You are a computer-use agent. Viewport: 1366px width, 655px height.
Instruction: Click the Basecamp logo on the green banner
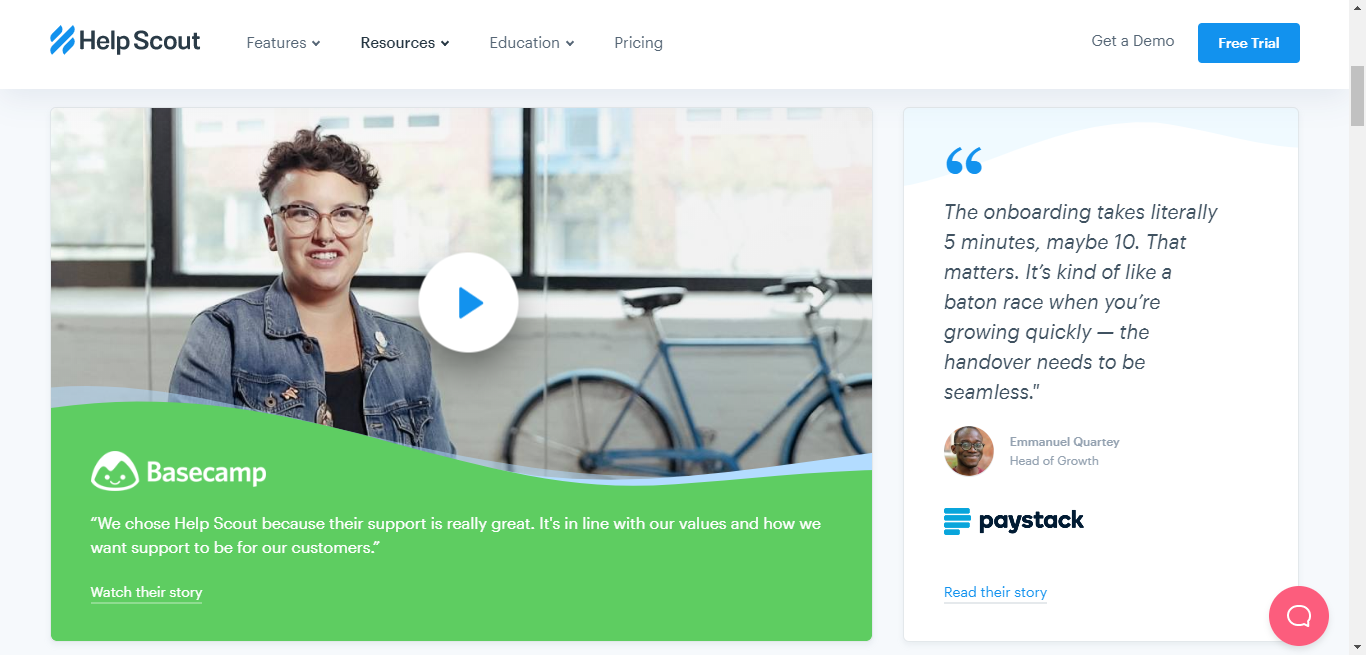tap(180, 470)
